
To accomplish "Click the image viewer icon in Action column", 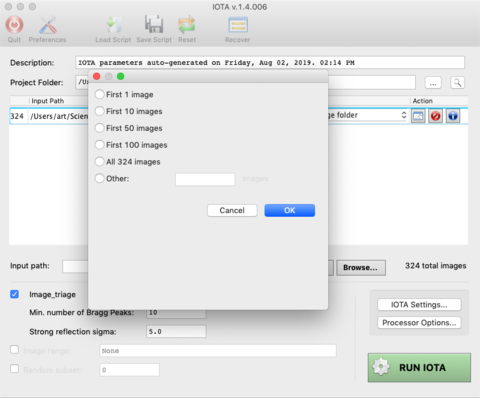I will tap(418, 116).
